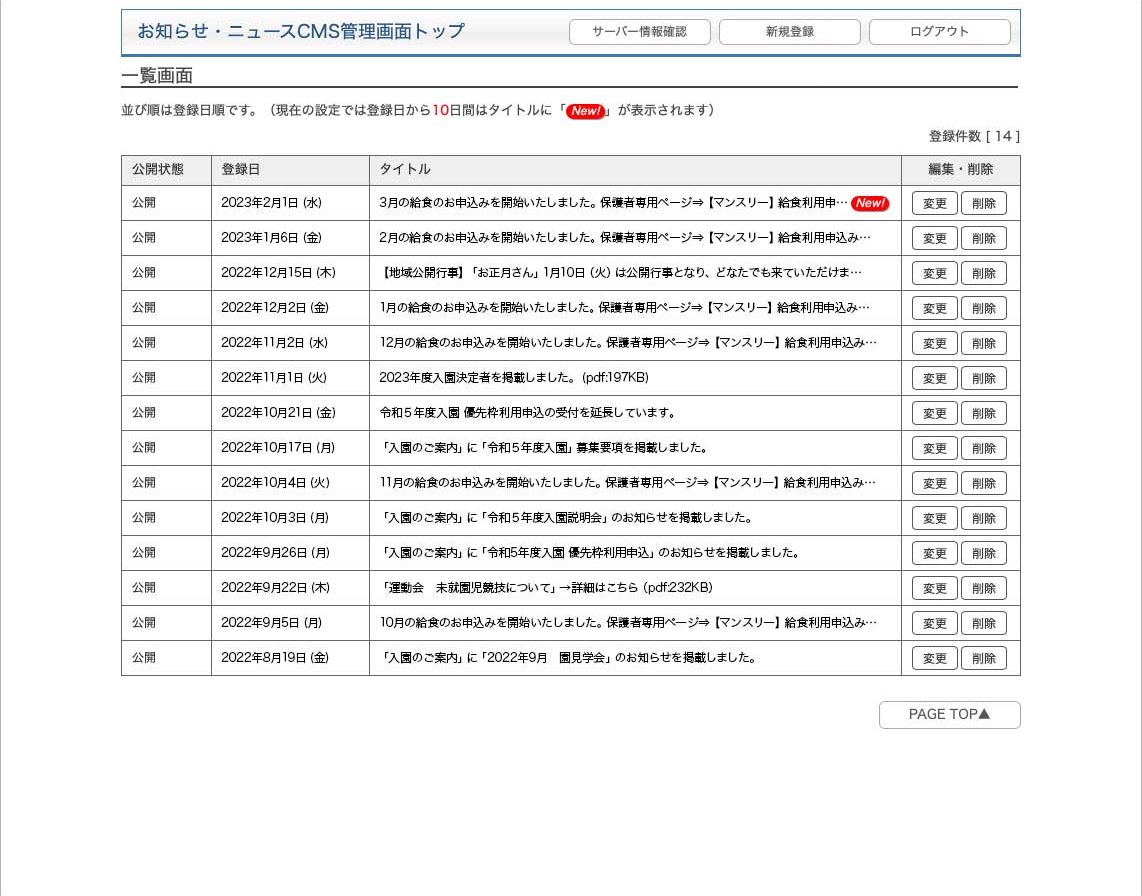Open 新規登録 to create a new entry
Screen dimensions: 1142x896
click(789, 32)
